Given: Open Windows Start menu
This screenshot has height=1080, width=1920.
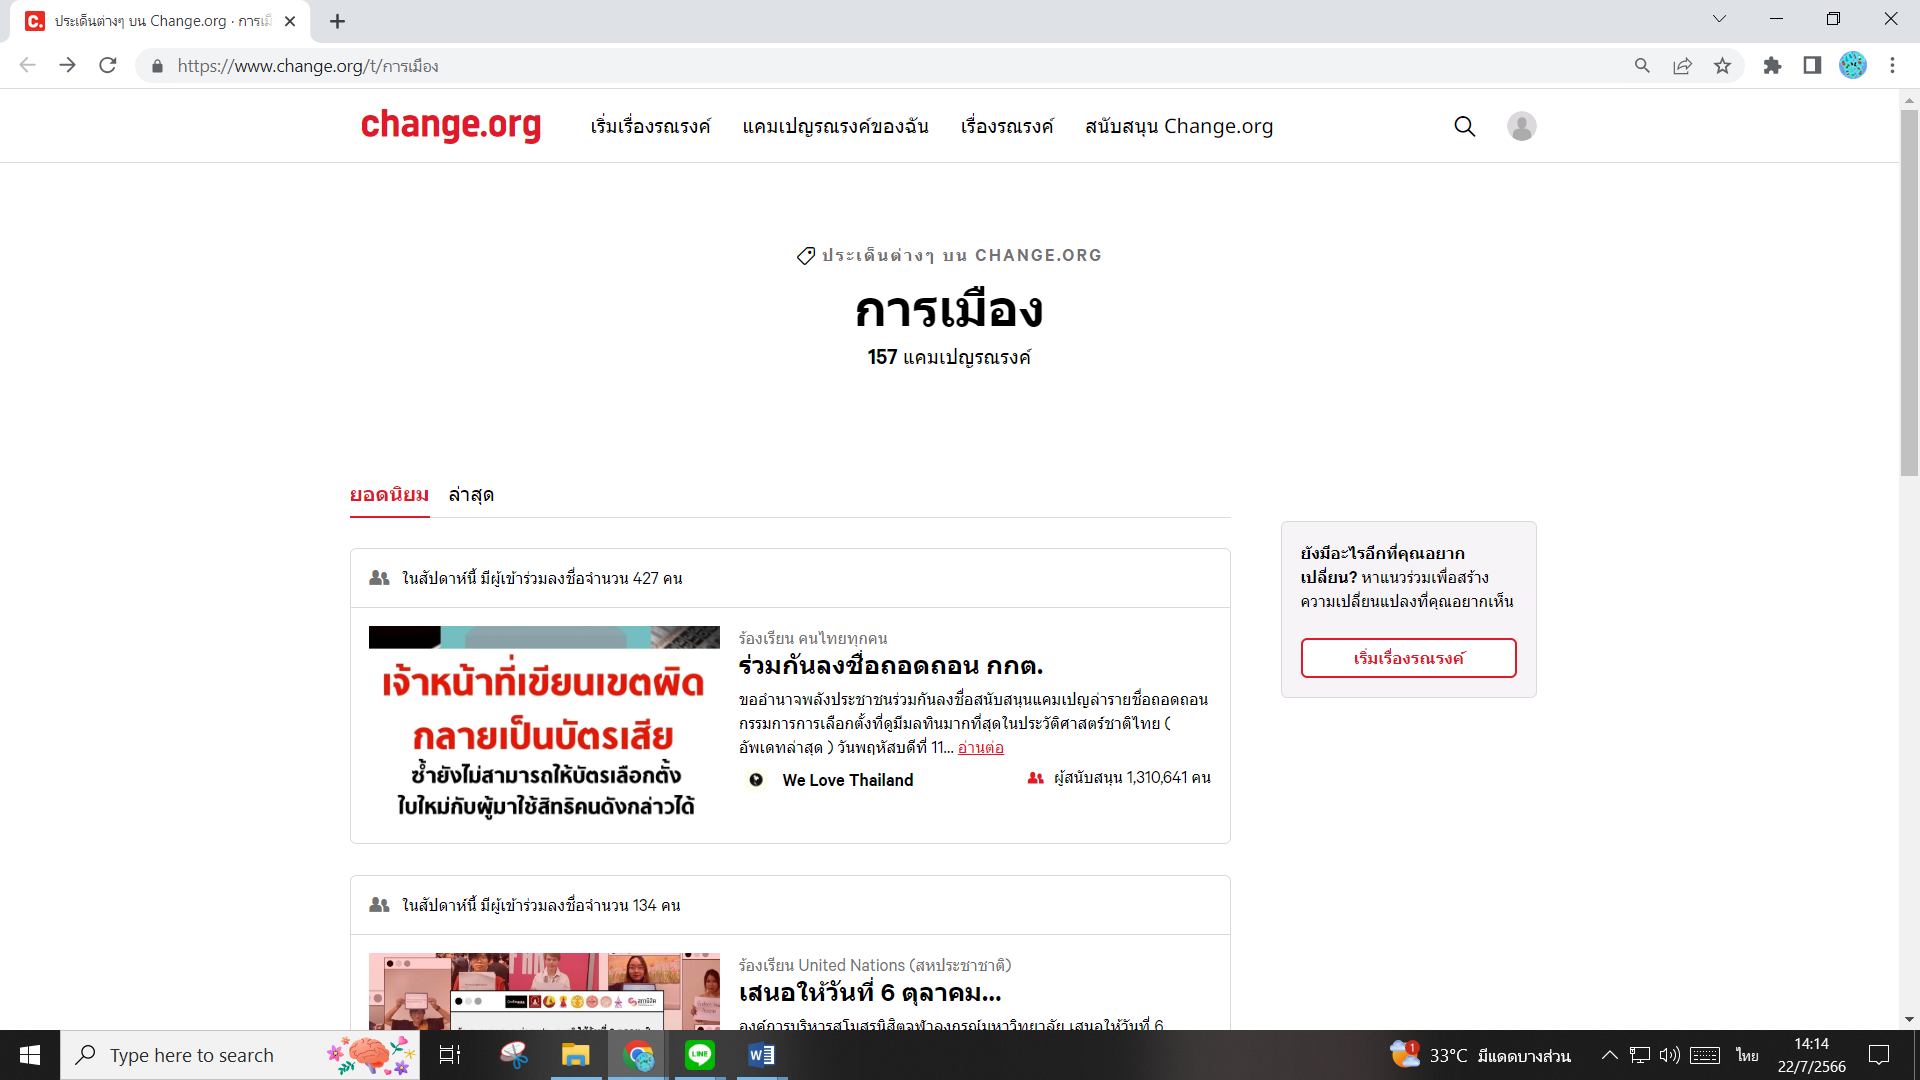Looking at the screenshot, I should point(30,1055).
